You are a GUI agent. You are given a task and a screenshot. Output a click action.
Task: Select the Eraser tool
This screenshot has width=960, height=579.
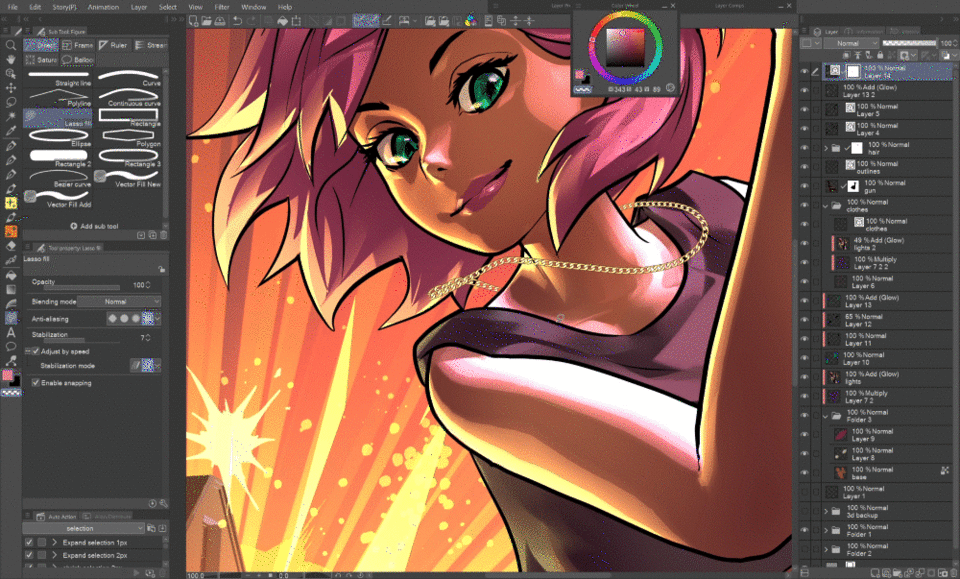[x=10, y=245]
